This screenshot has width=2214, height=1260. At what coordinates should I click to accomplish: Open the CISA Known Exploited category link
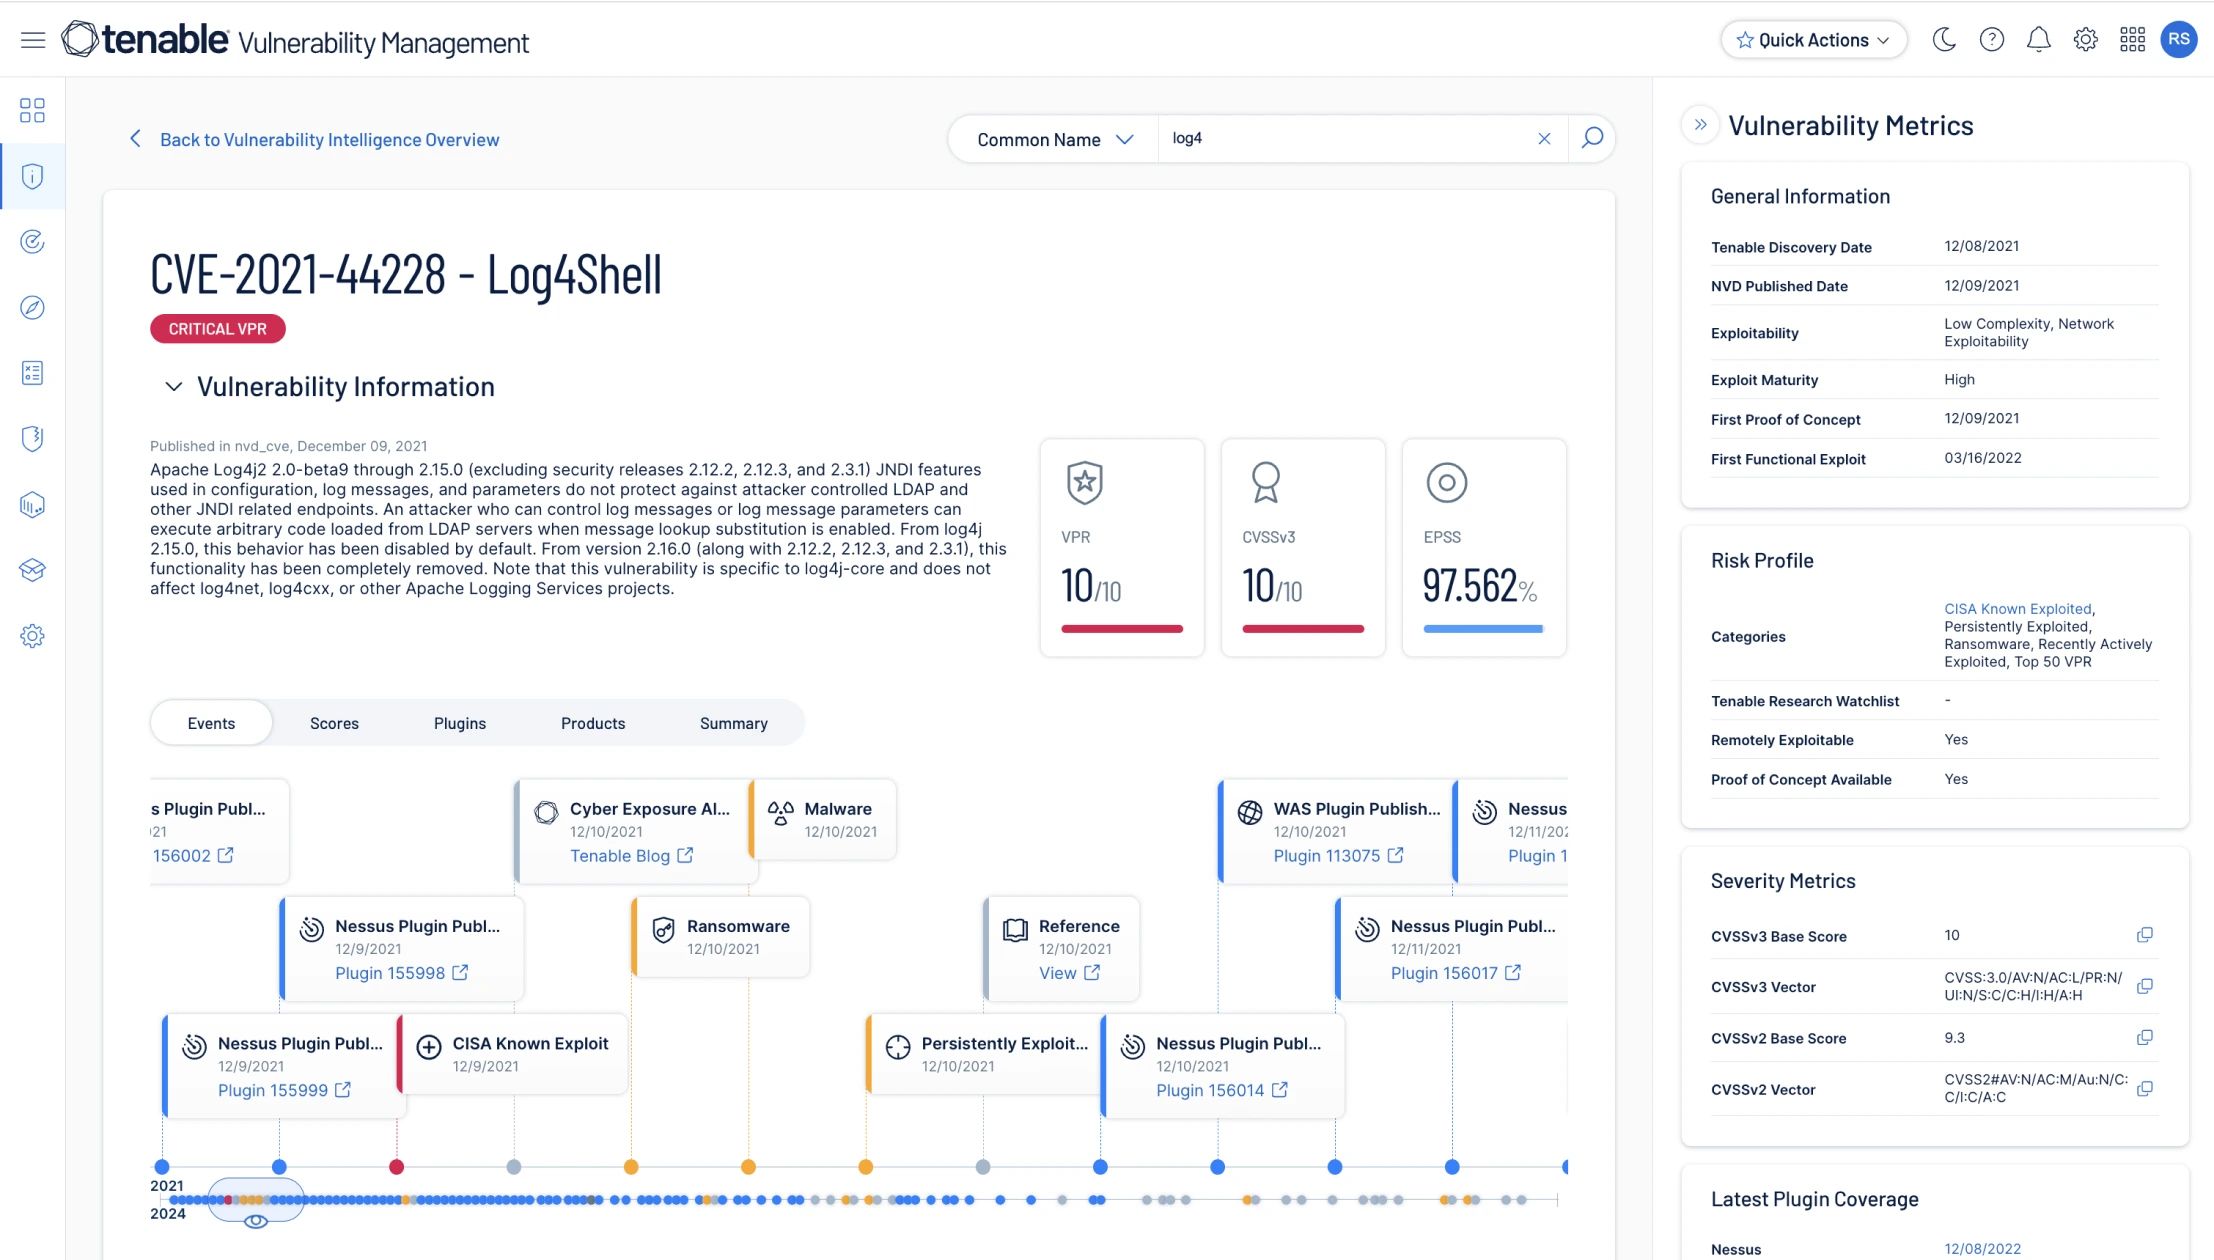click(2017, 609)
